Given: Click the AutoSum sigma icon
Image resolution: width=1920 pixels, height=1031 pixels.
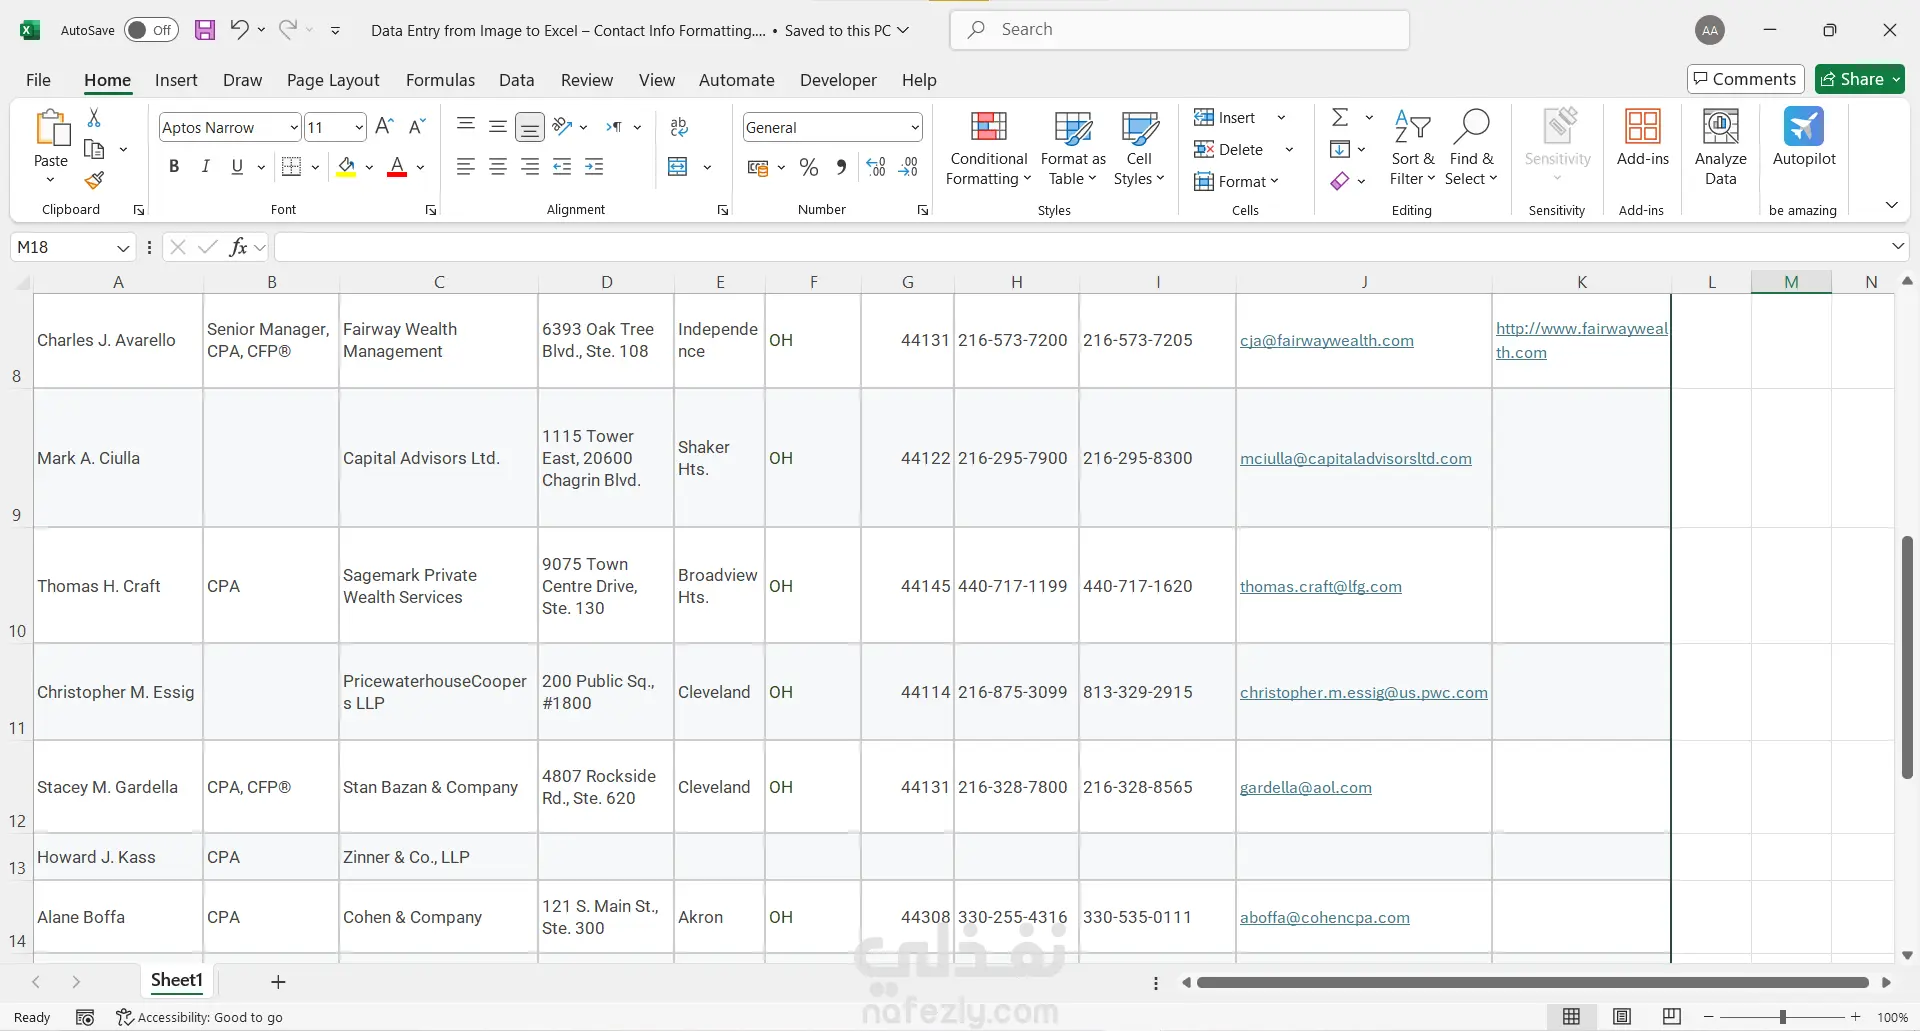Looking at the screenshot, I should click(1340, 118).
